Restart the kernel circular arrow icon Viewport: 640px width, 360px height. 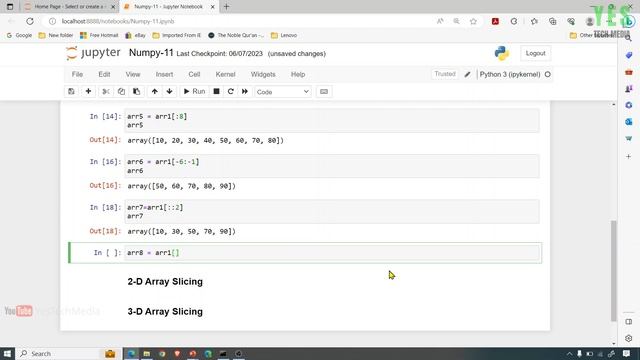point(231,91)
